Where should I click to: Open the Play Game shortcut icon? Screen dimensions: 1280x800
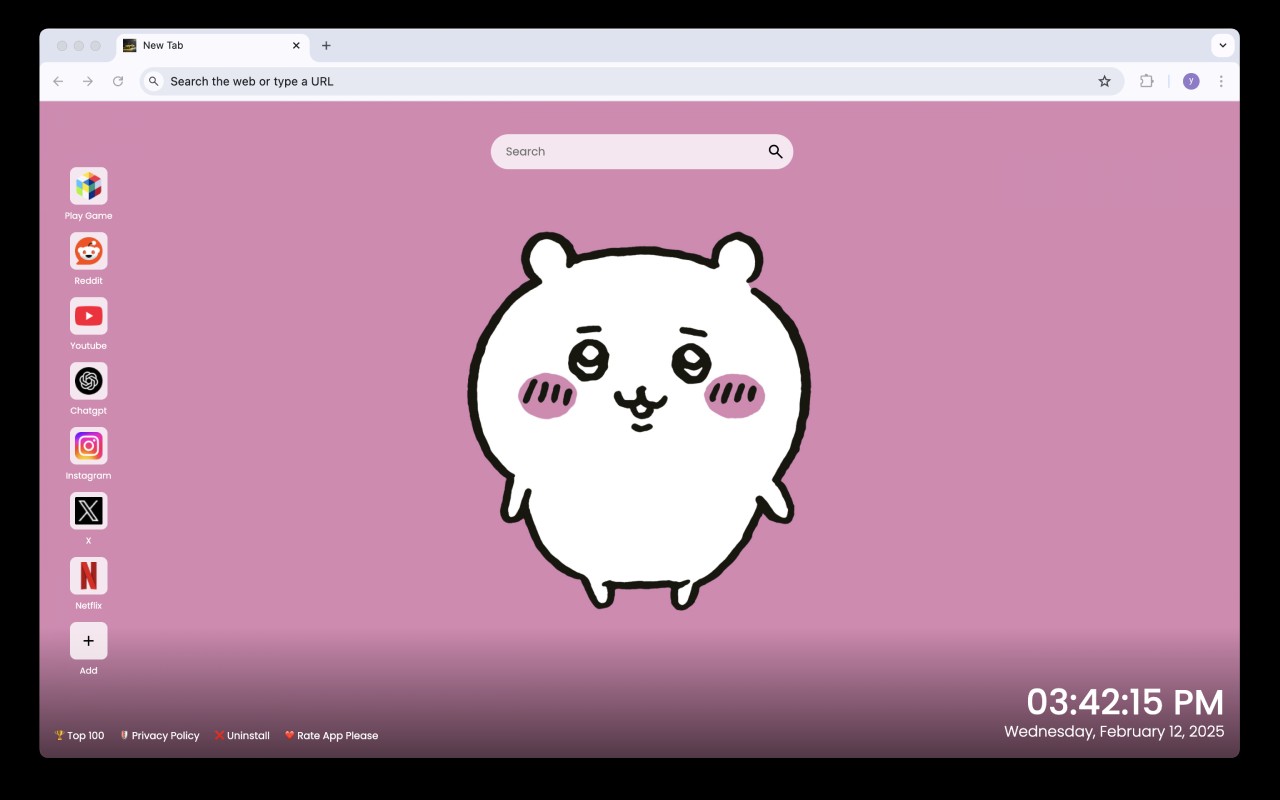pos(88,186)
